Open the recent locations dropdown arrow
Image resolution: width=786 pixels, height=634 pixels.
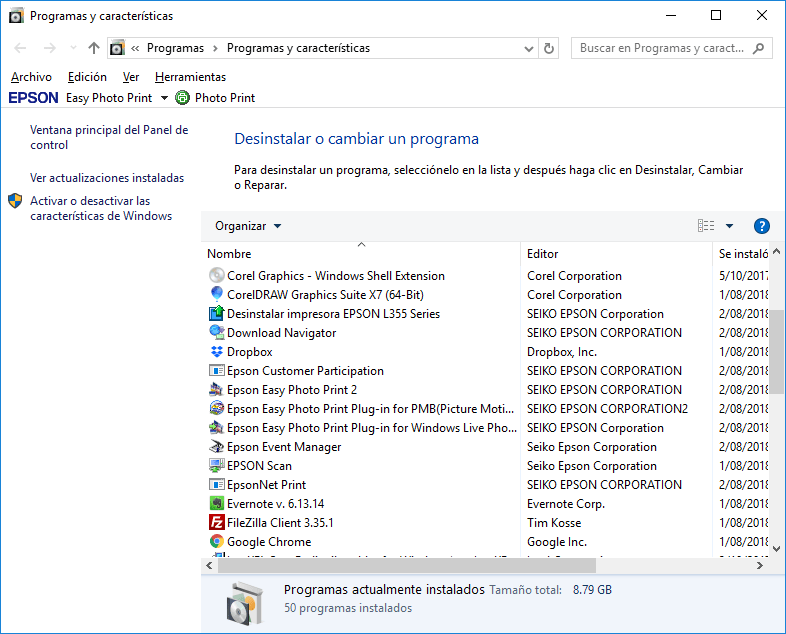click(73, 48)
